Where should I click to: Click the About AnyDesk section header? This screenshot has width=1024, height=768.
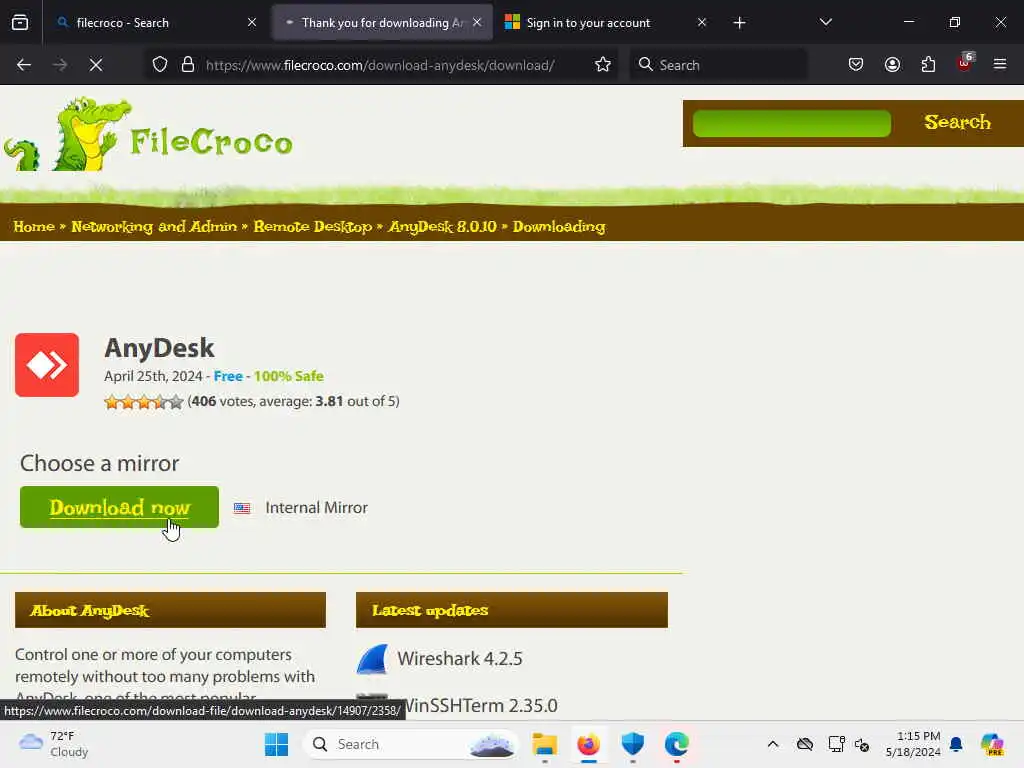point(170,610)
